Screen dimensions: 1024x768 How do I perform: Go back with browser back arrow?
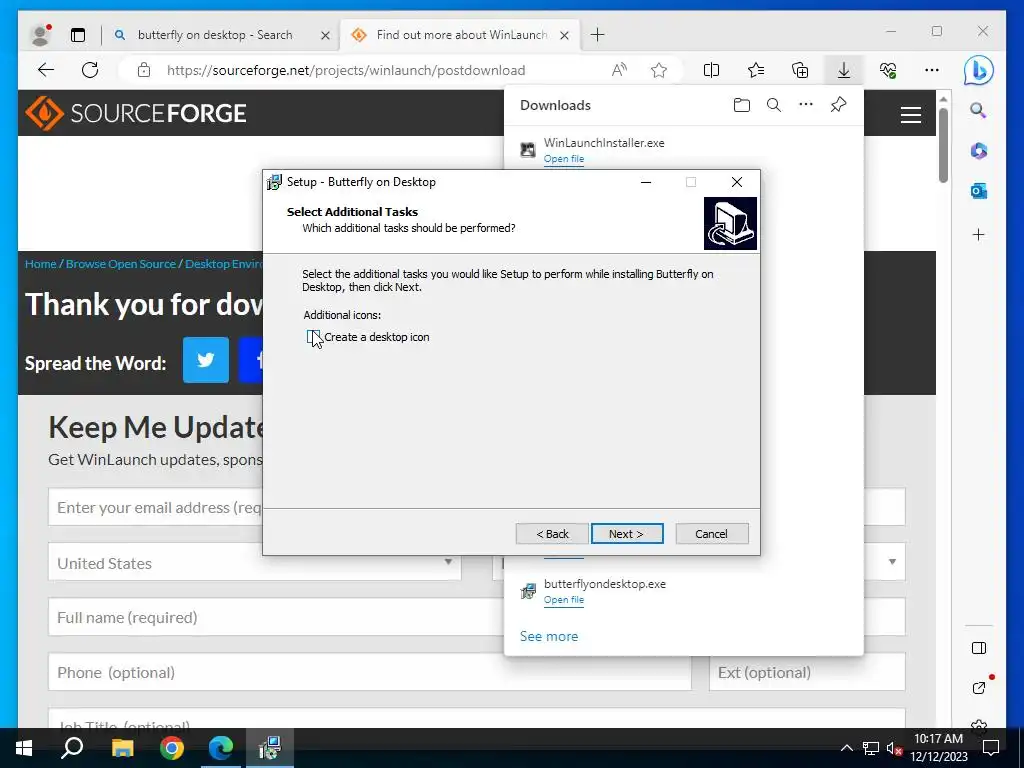[46, 70]
